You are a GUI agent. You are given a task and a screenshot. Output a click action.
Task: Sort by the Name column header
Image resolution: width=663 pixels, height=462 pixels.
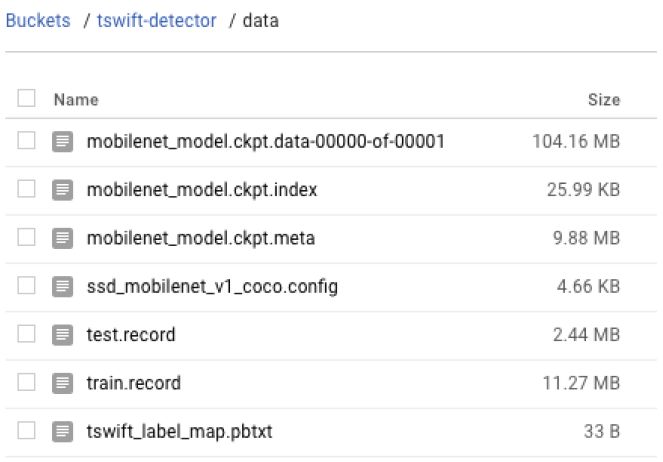[76, 100]
